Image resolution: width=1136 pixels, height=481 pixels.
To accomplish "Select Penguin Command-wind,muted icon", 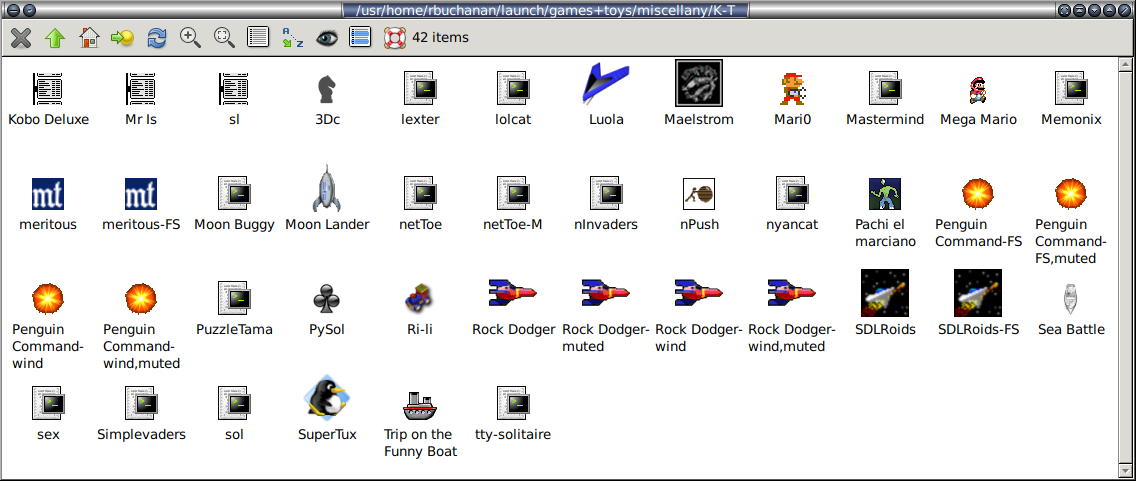I will click(141, 298).
